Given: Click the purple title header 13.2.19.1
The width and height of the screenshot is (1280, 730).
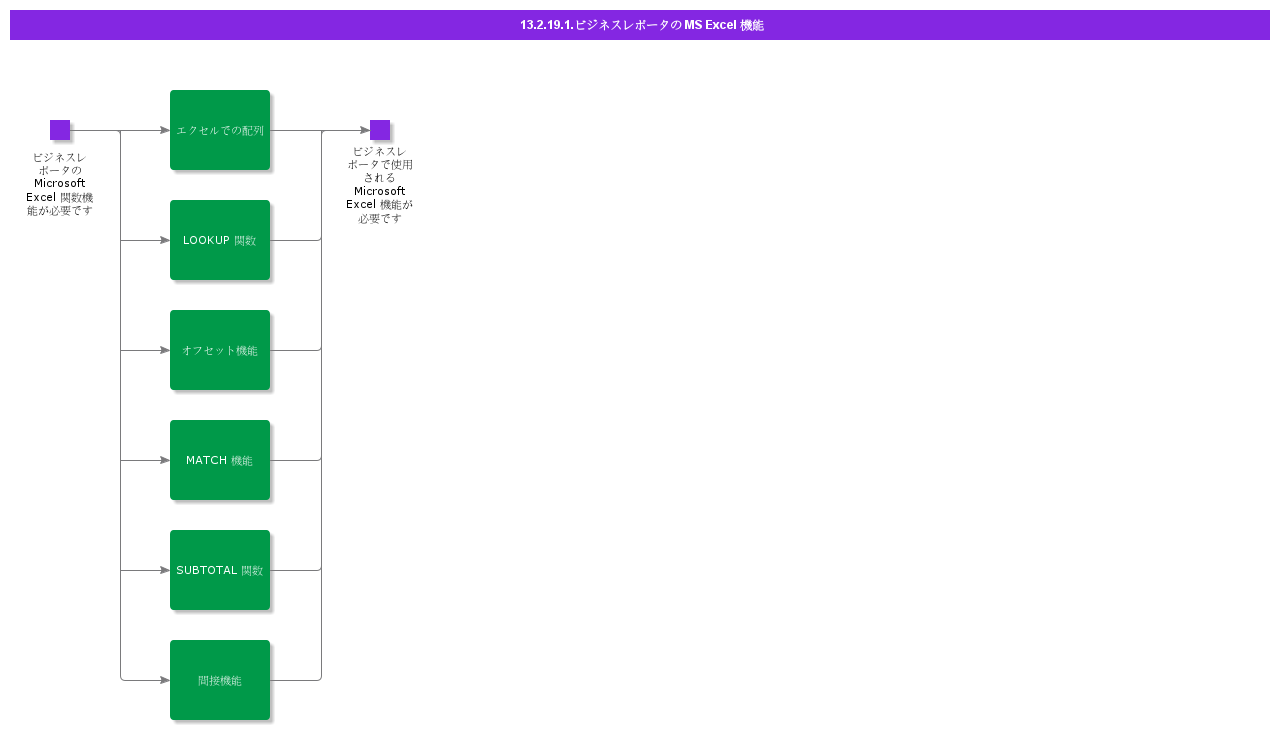Looking at the screenshot, I should coord(640,25).
